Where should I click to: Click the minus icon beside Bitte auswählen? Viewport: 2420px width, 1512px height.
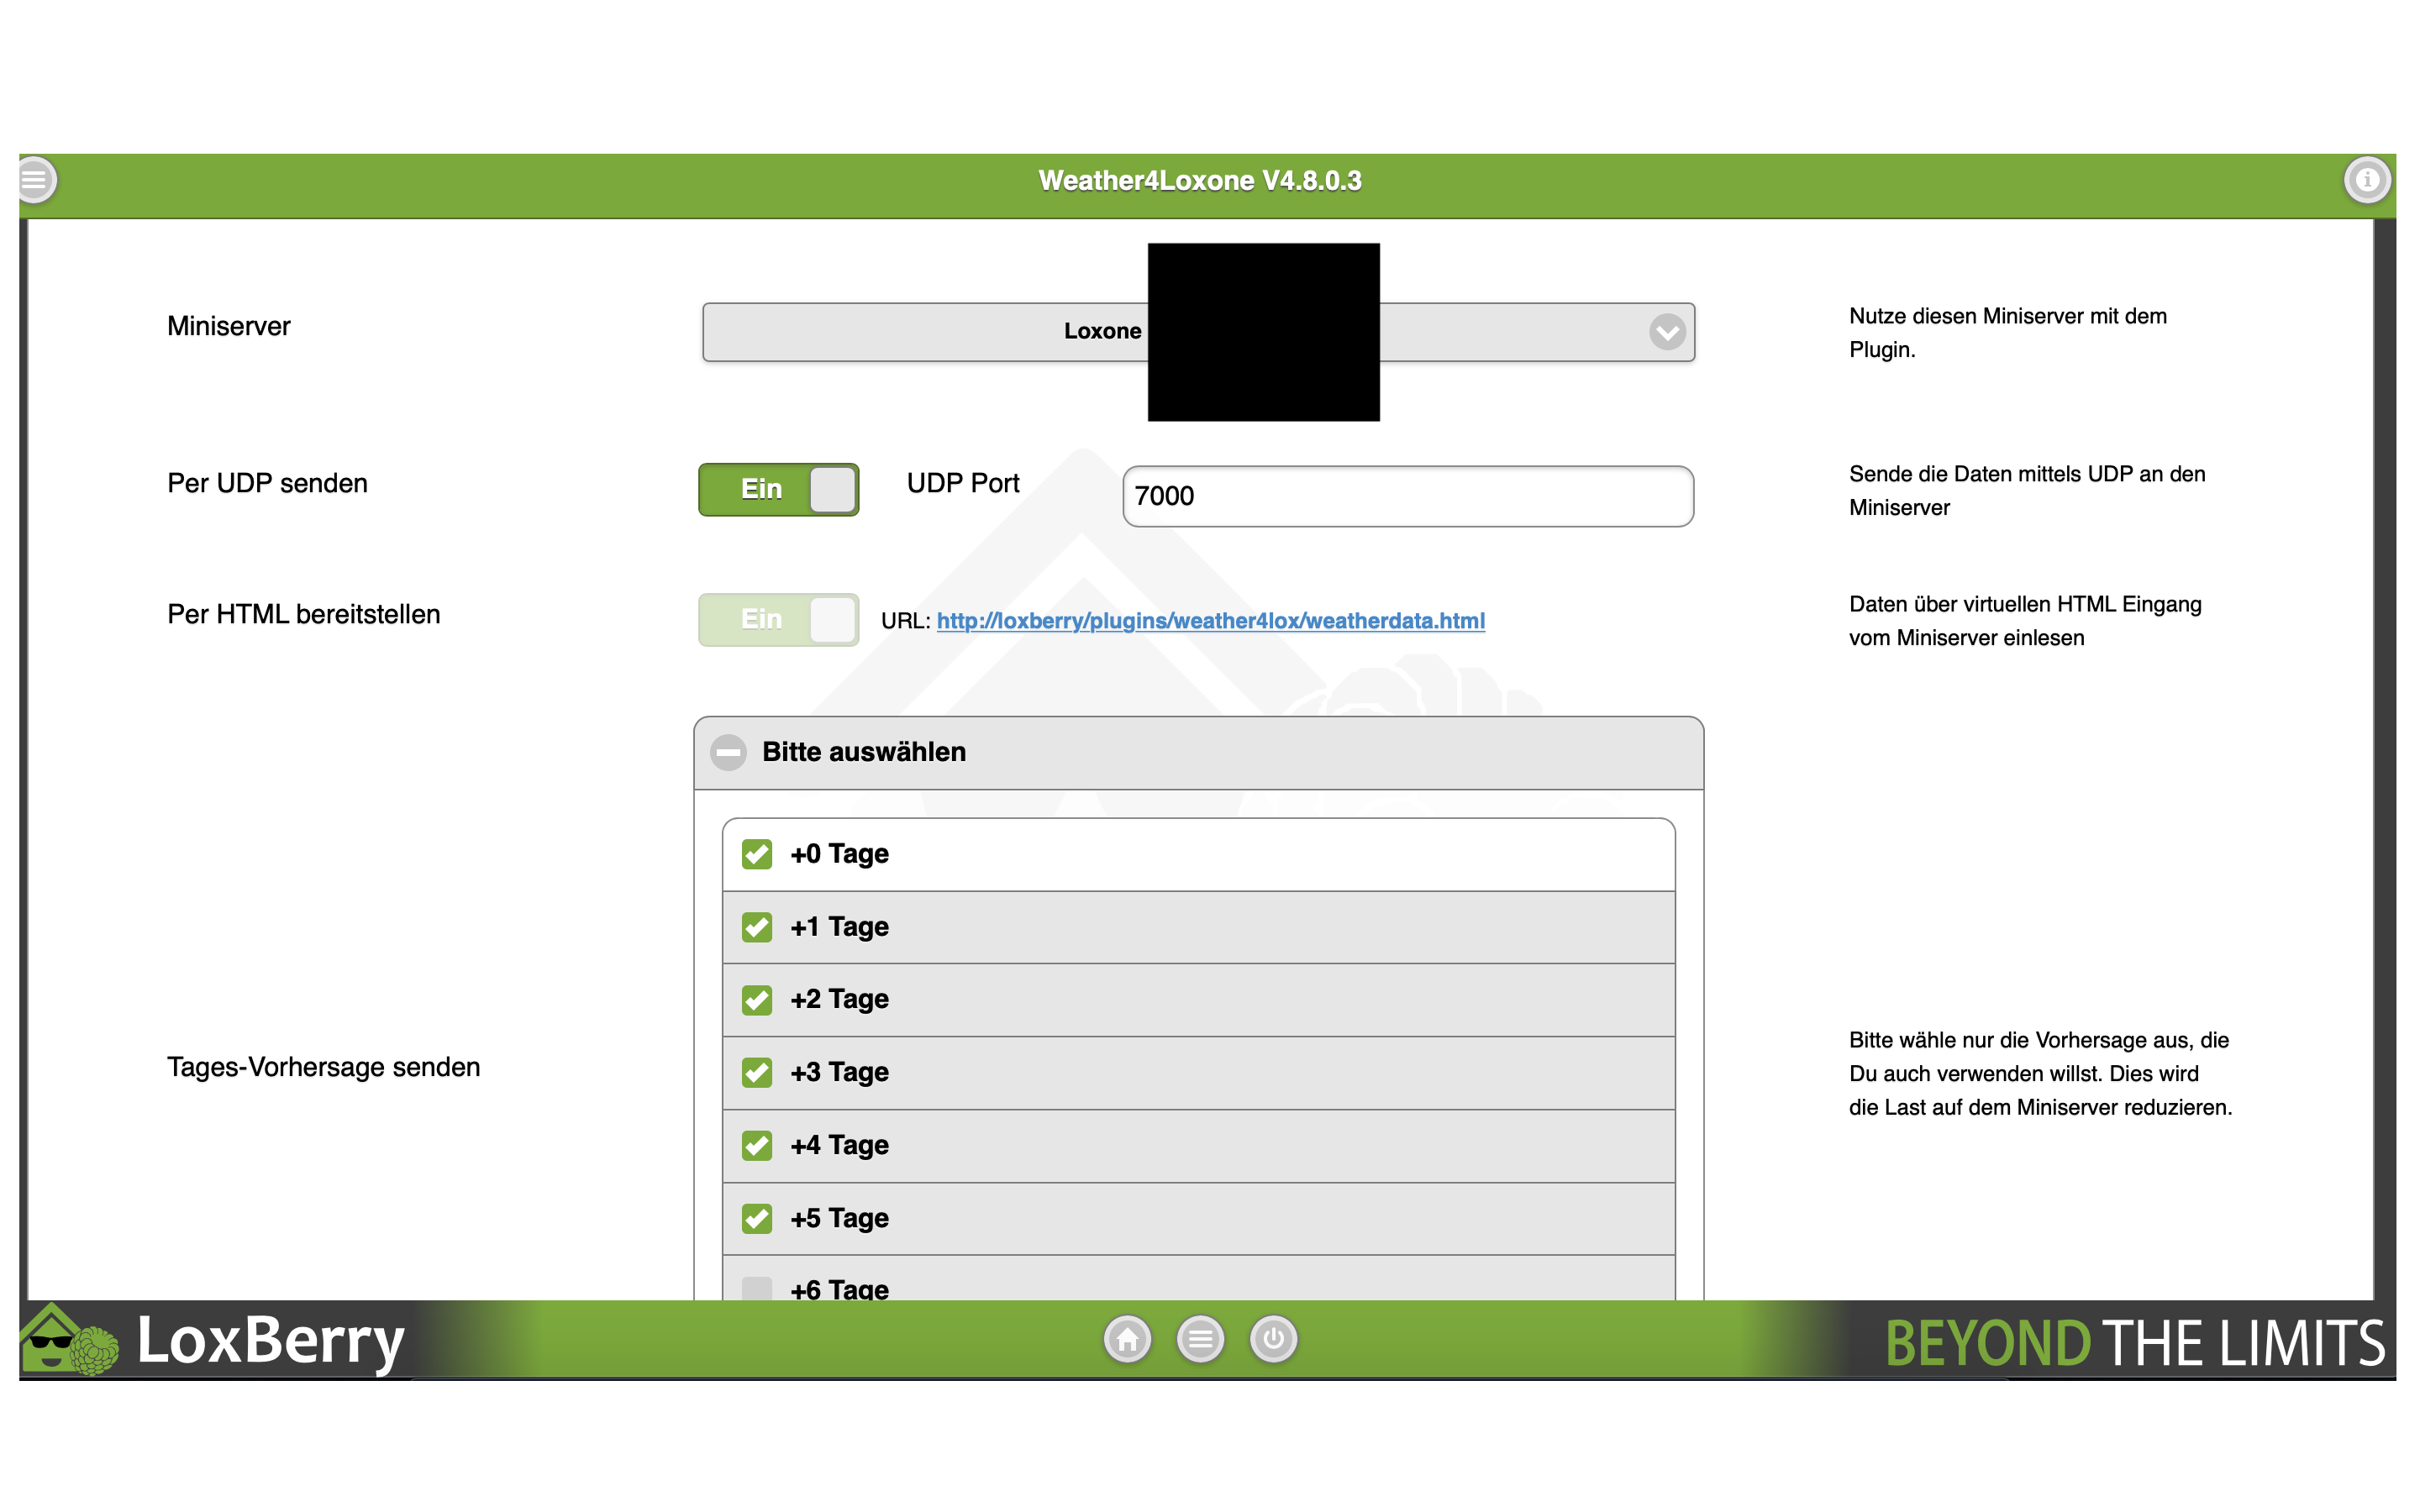click(728, 752)
